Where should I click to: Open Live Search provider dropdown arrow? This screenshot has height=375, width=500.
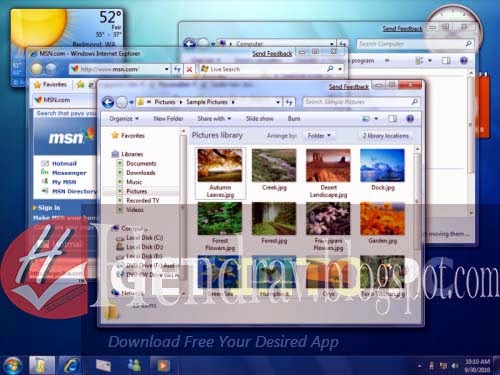pos(340,69)
